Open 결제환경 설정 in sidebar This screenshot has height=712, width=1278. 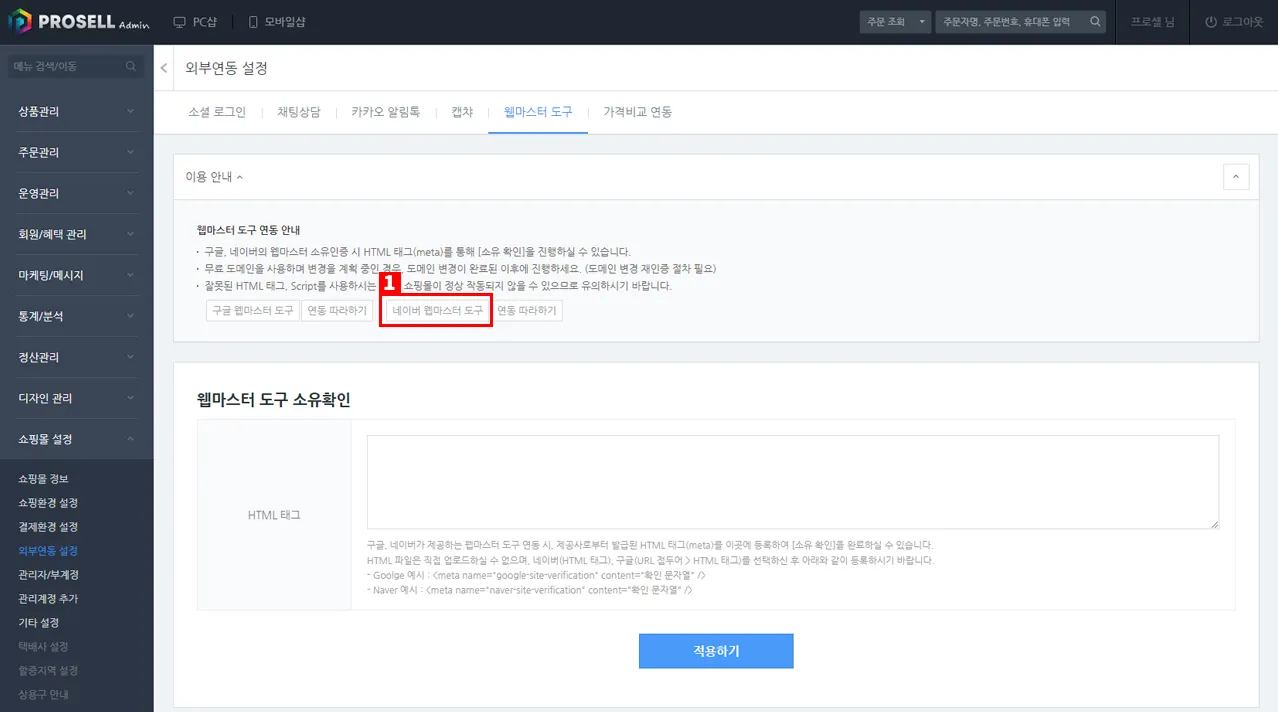[x=48, y=527]
